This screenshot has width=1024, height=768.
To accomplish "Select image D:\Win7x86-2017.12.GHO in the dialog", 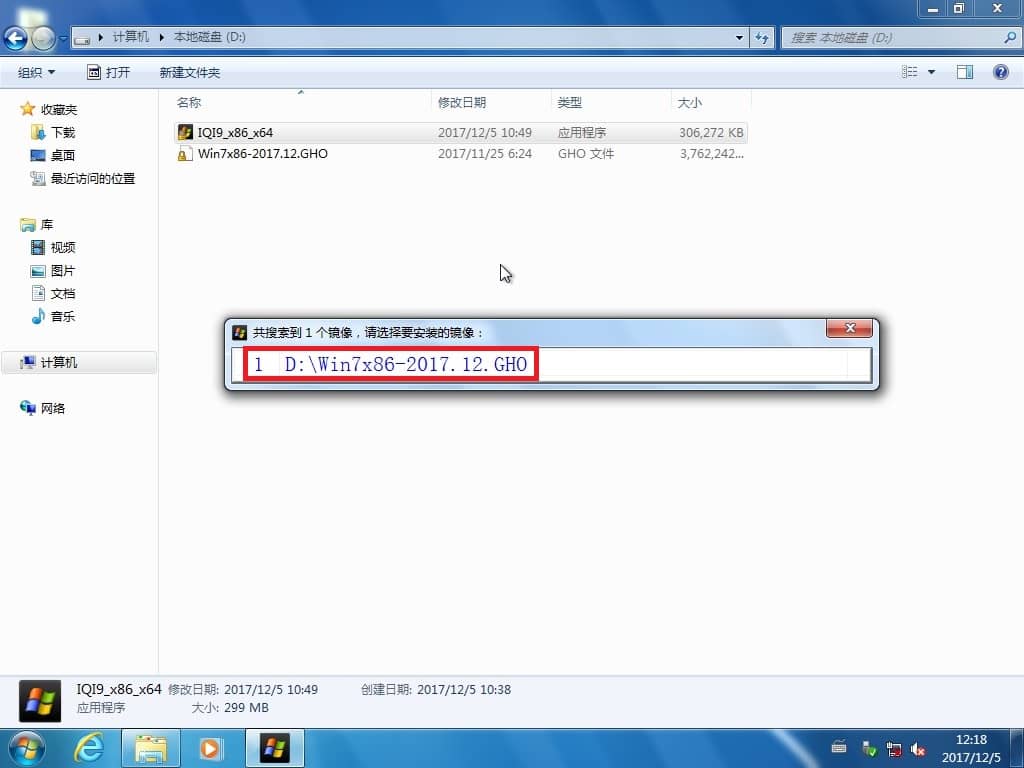I will [392, 364].
